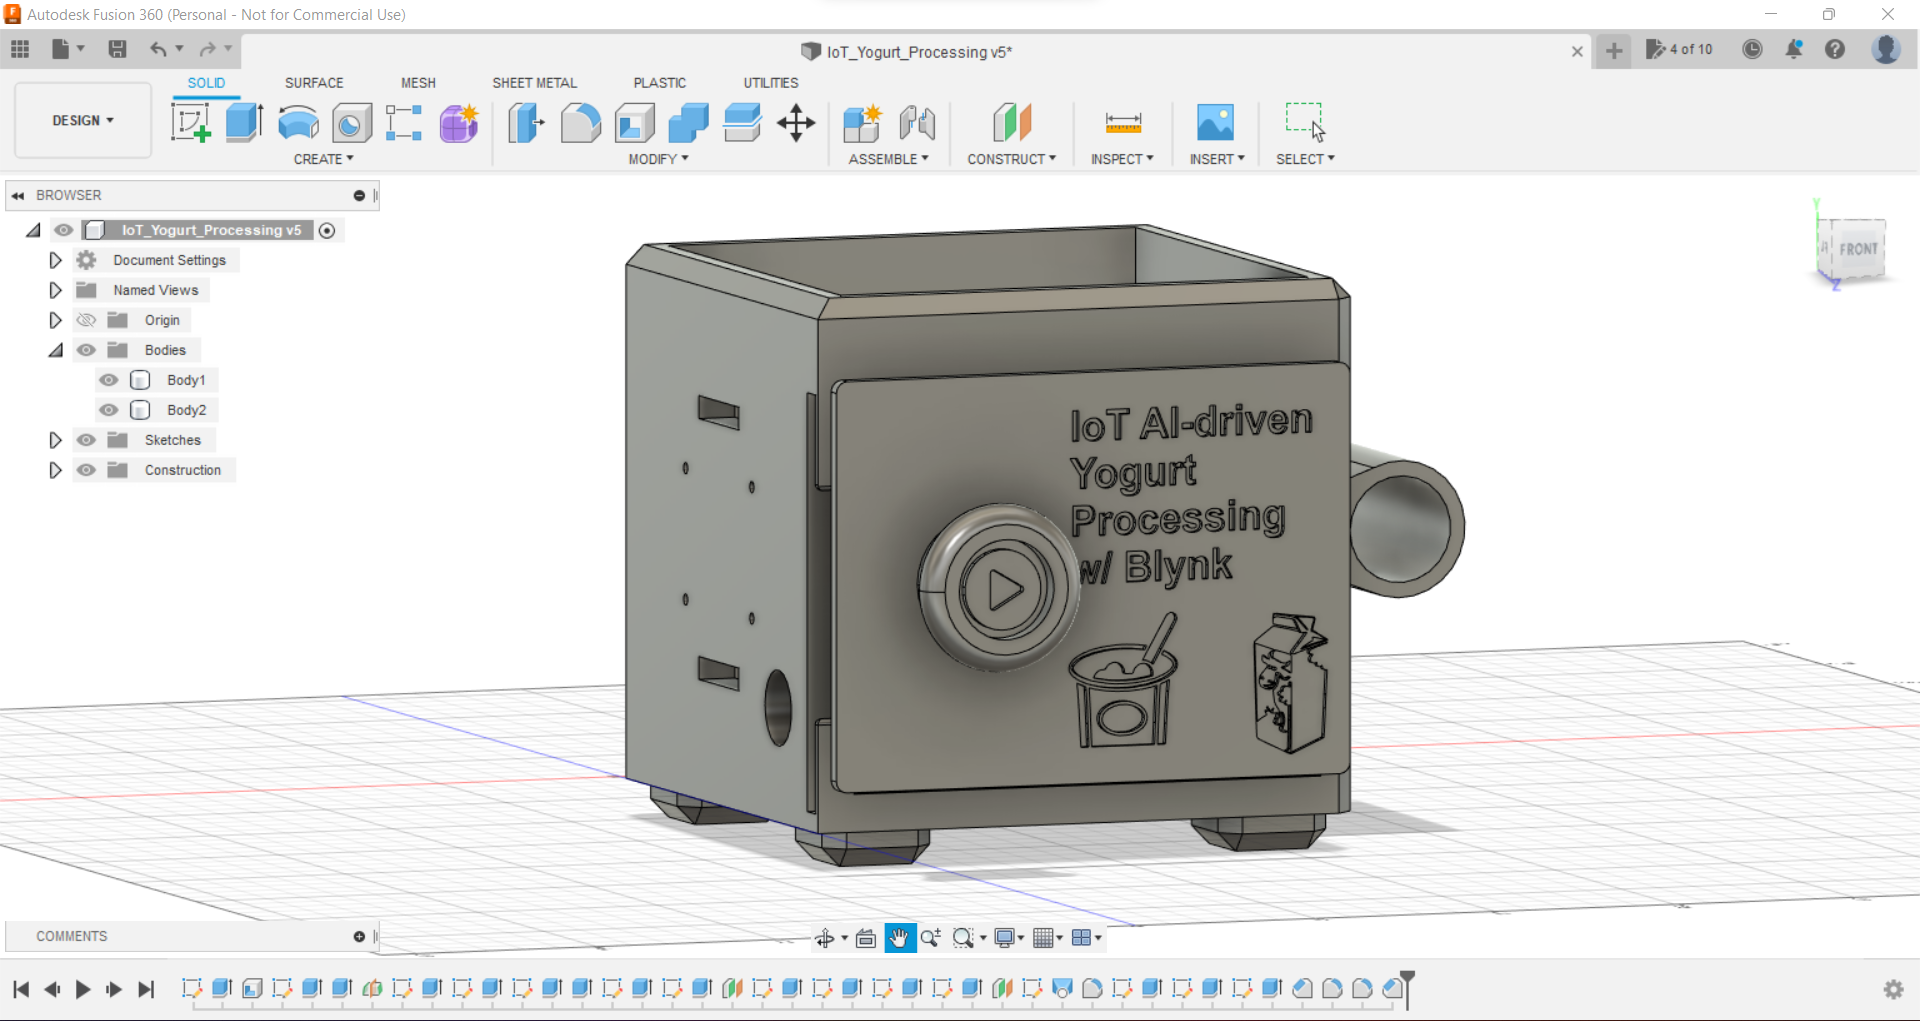Open the DESIGN workspace dropdown
Screen dimensions: 1920x1021
83,120
